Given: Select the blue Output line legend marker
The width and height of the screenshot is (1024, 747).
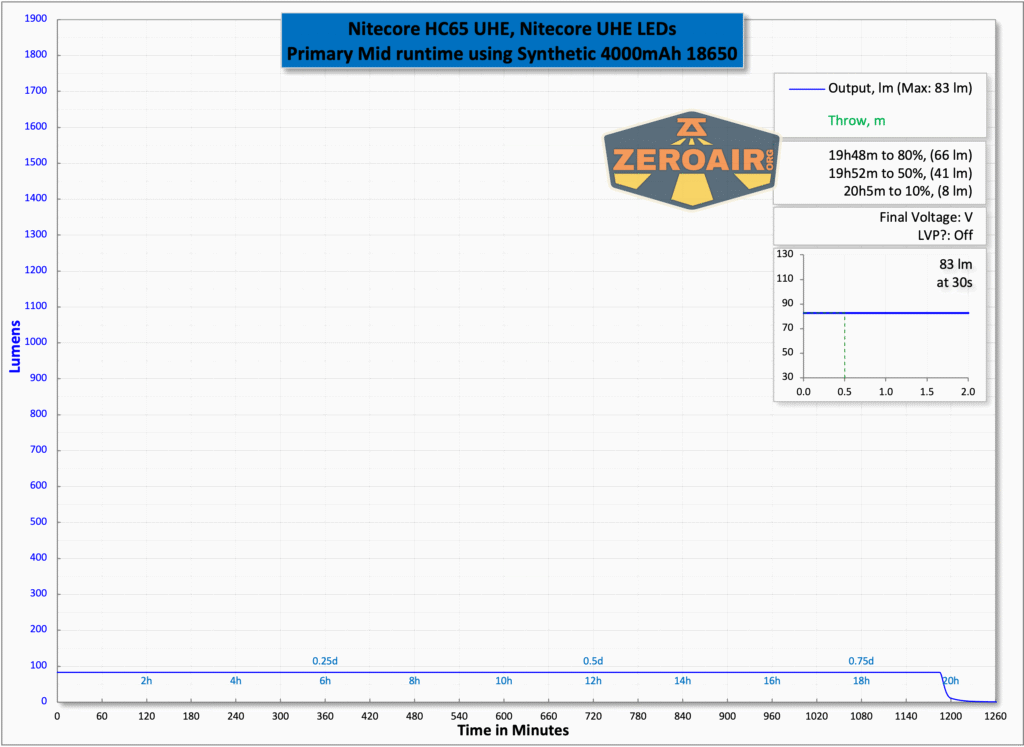Looking at the screenshot, I should coord(806,88).
